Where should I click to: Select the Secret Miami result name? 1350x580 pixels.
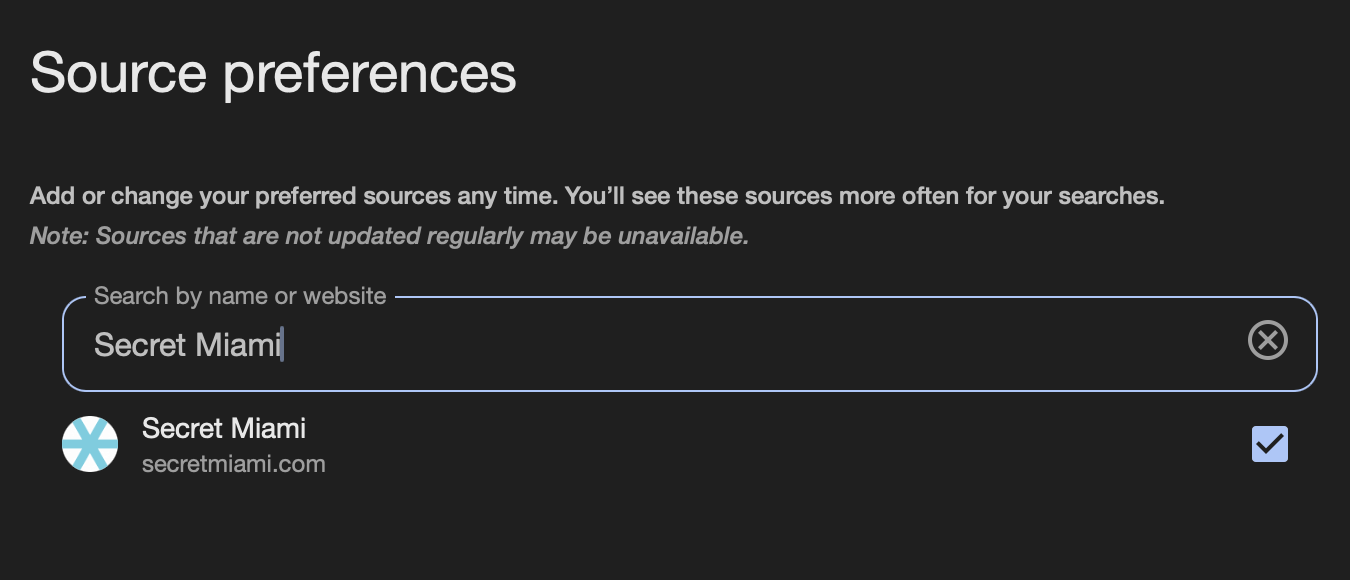click(224, 429)
